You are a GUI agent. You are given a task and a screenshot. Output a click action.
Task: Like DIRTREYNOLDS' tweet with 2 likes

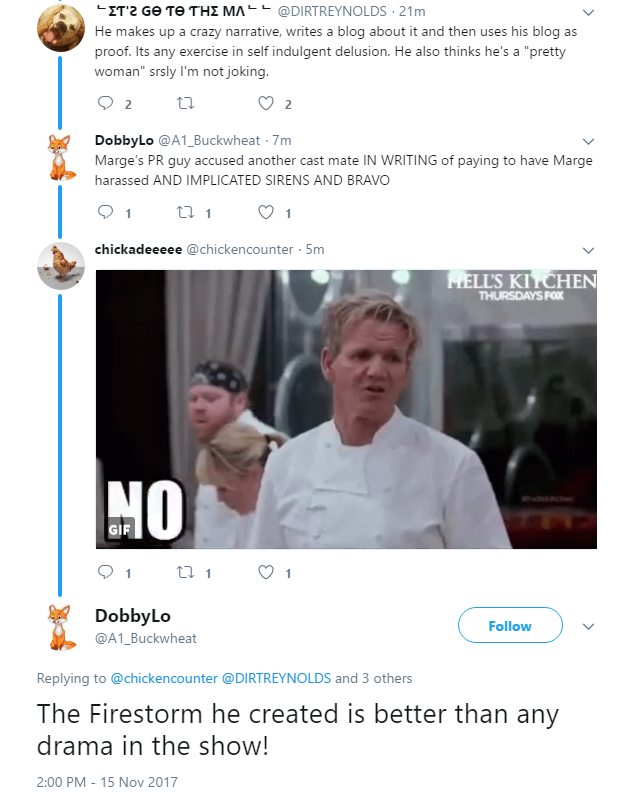266,103
